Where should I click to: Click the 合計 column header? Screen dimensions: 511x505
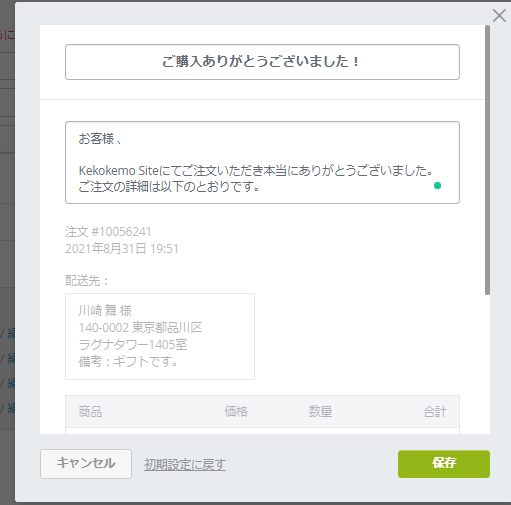pyautogui.click(x=435, y=412)
